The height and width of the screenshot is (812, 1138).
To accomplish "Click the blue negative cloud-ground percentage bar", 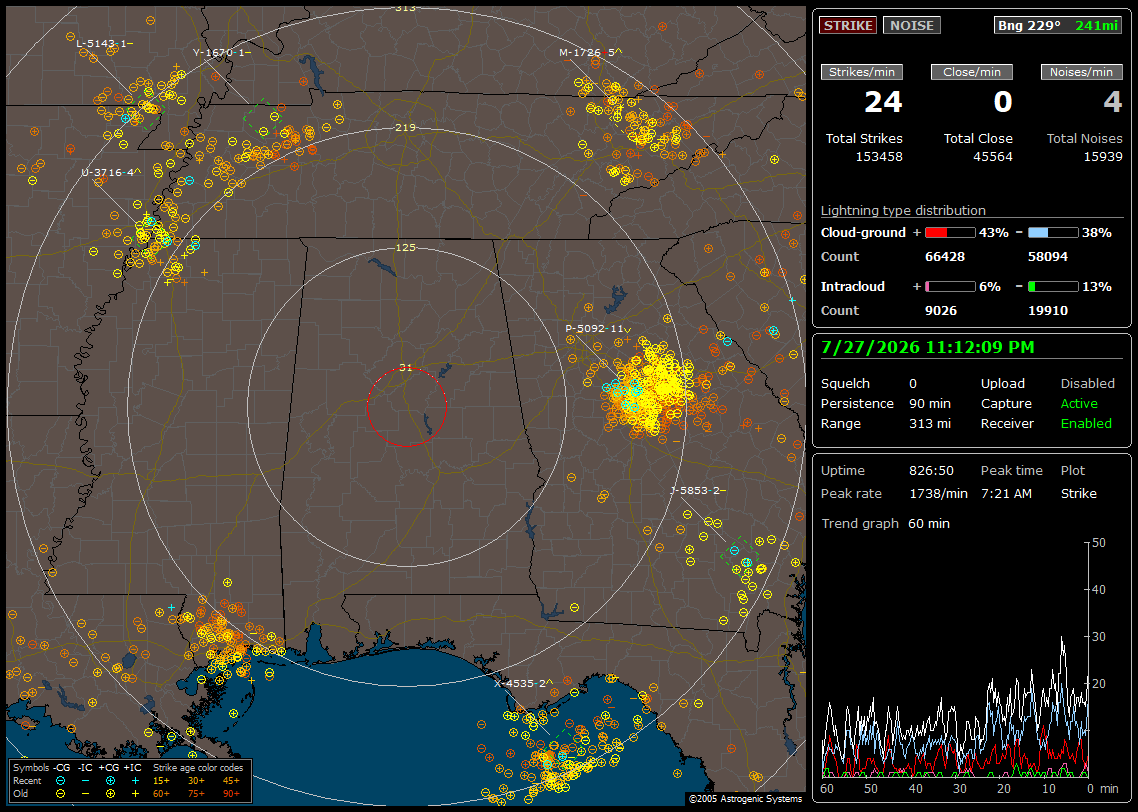I will (1053, 233).
